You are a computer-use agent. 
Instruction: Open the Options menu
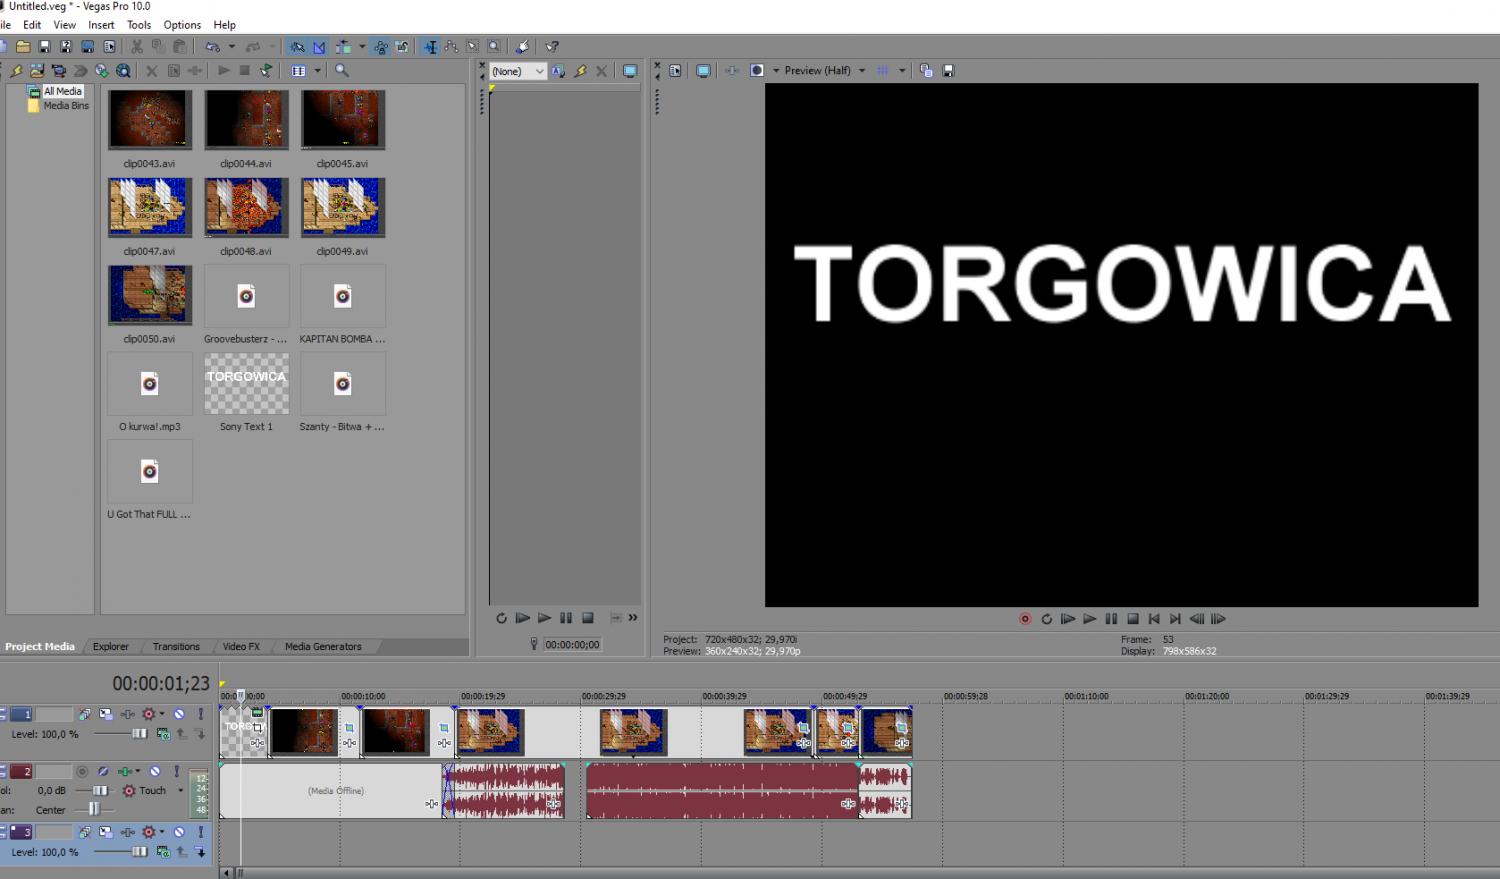click(x=182, y=25)
